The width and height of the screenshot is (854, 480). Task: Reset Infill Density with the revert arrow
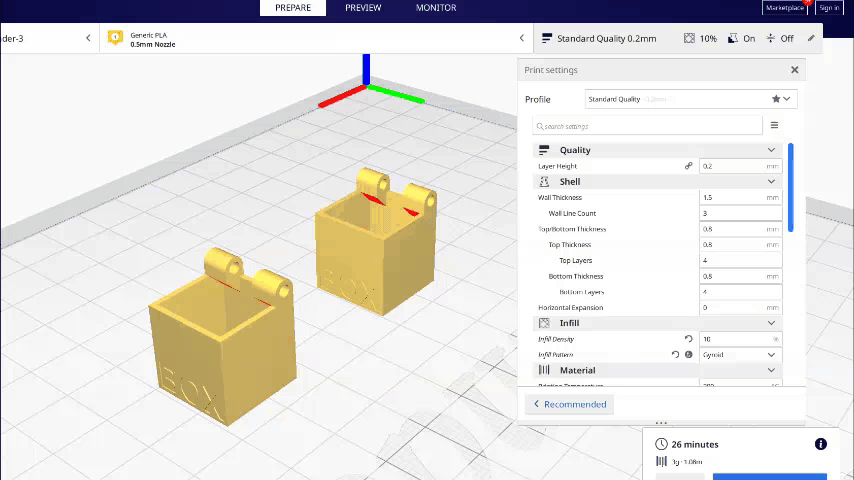click(688, 339)
